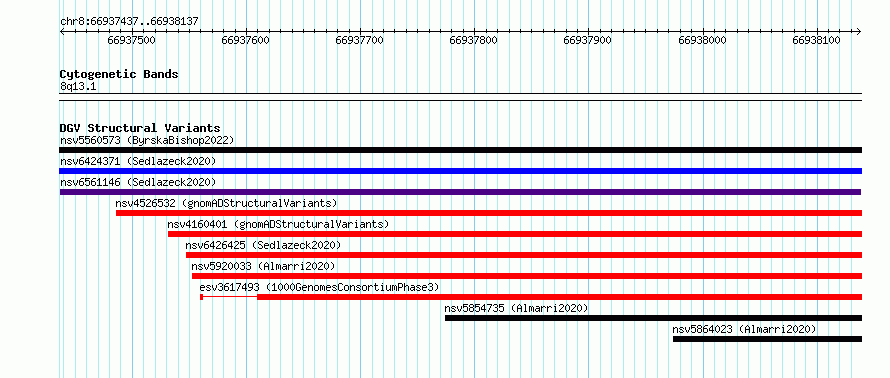Click the blue nsv6424371 variant bar
Screen dimensions: 890x378
[x=460, y=171]
